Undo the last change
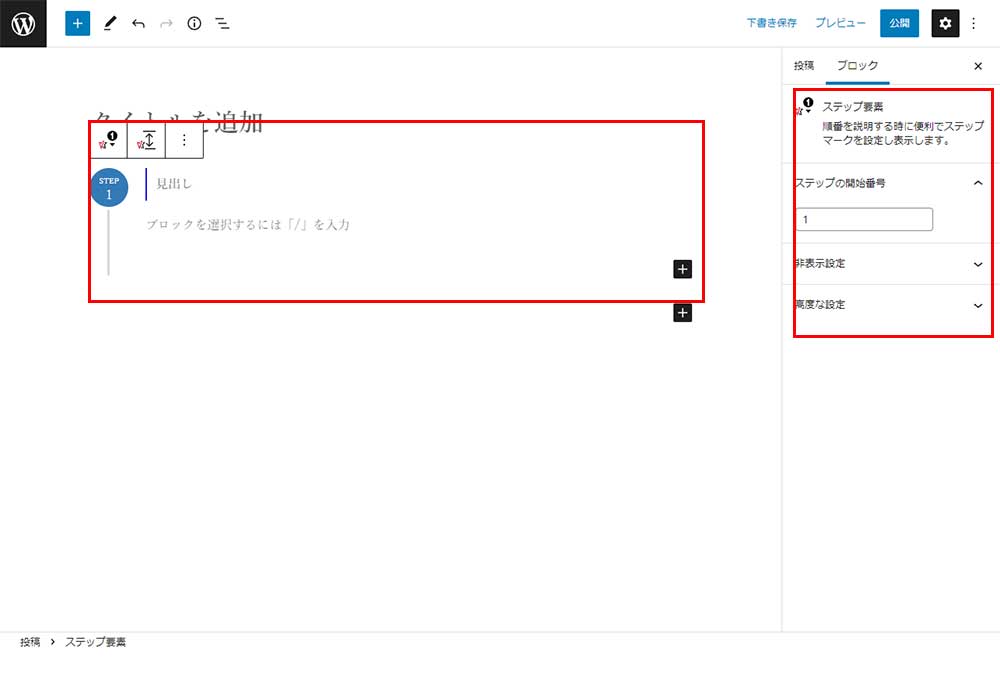Image resolution: width=1000 pixels, height=676 pixels. pyautogui.click(x=138, y=23)
